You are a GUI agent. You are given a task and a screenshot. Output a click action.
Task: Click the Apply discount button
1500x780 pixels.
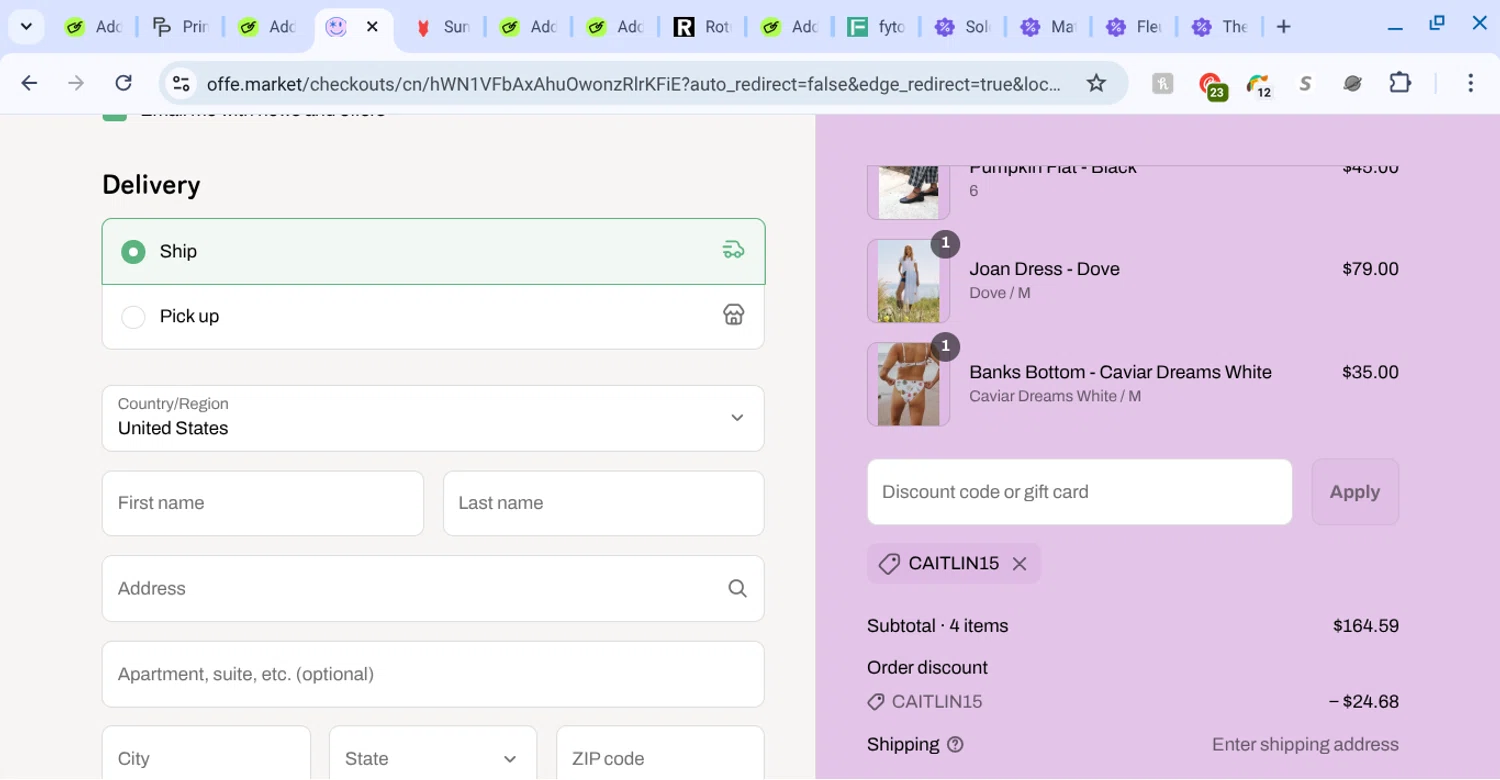coord(1355,492)
